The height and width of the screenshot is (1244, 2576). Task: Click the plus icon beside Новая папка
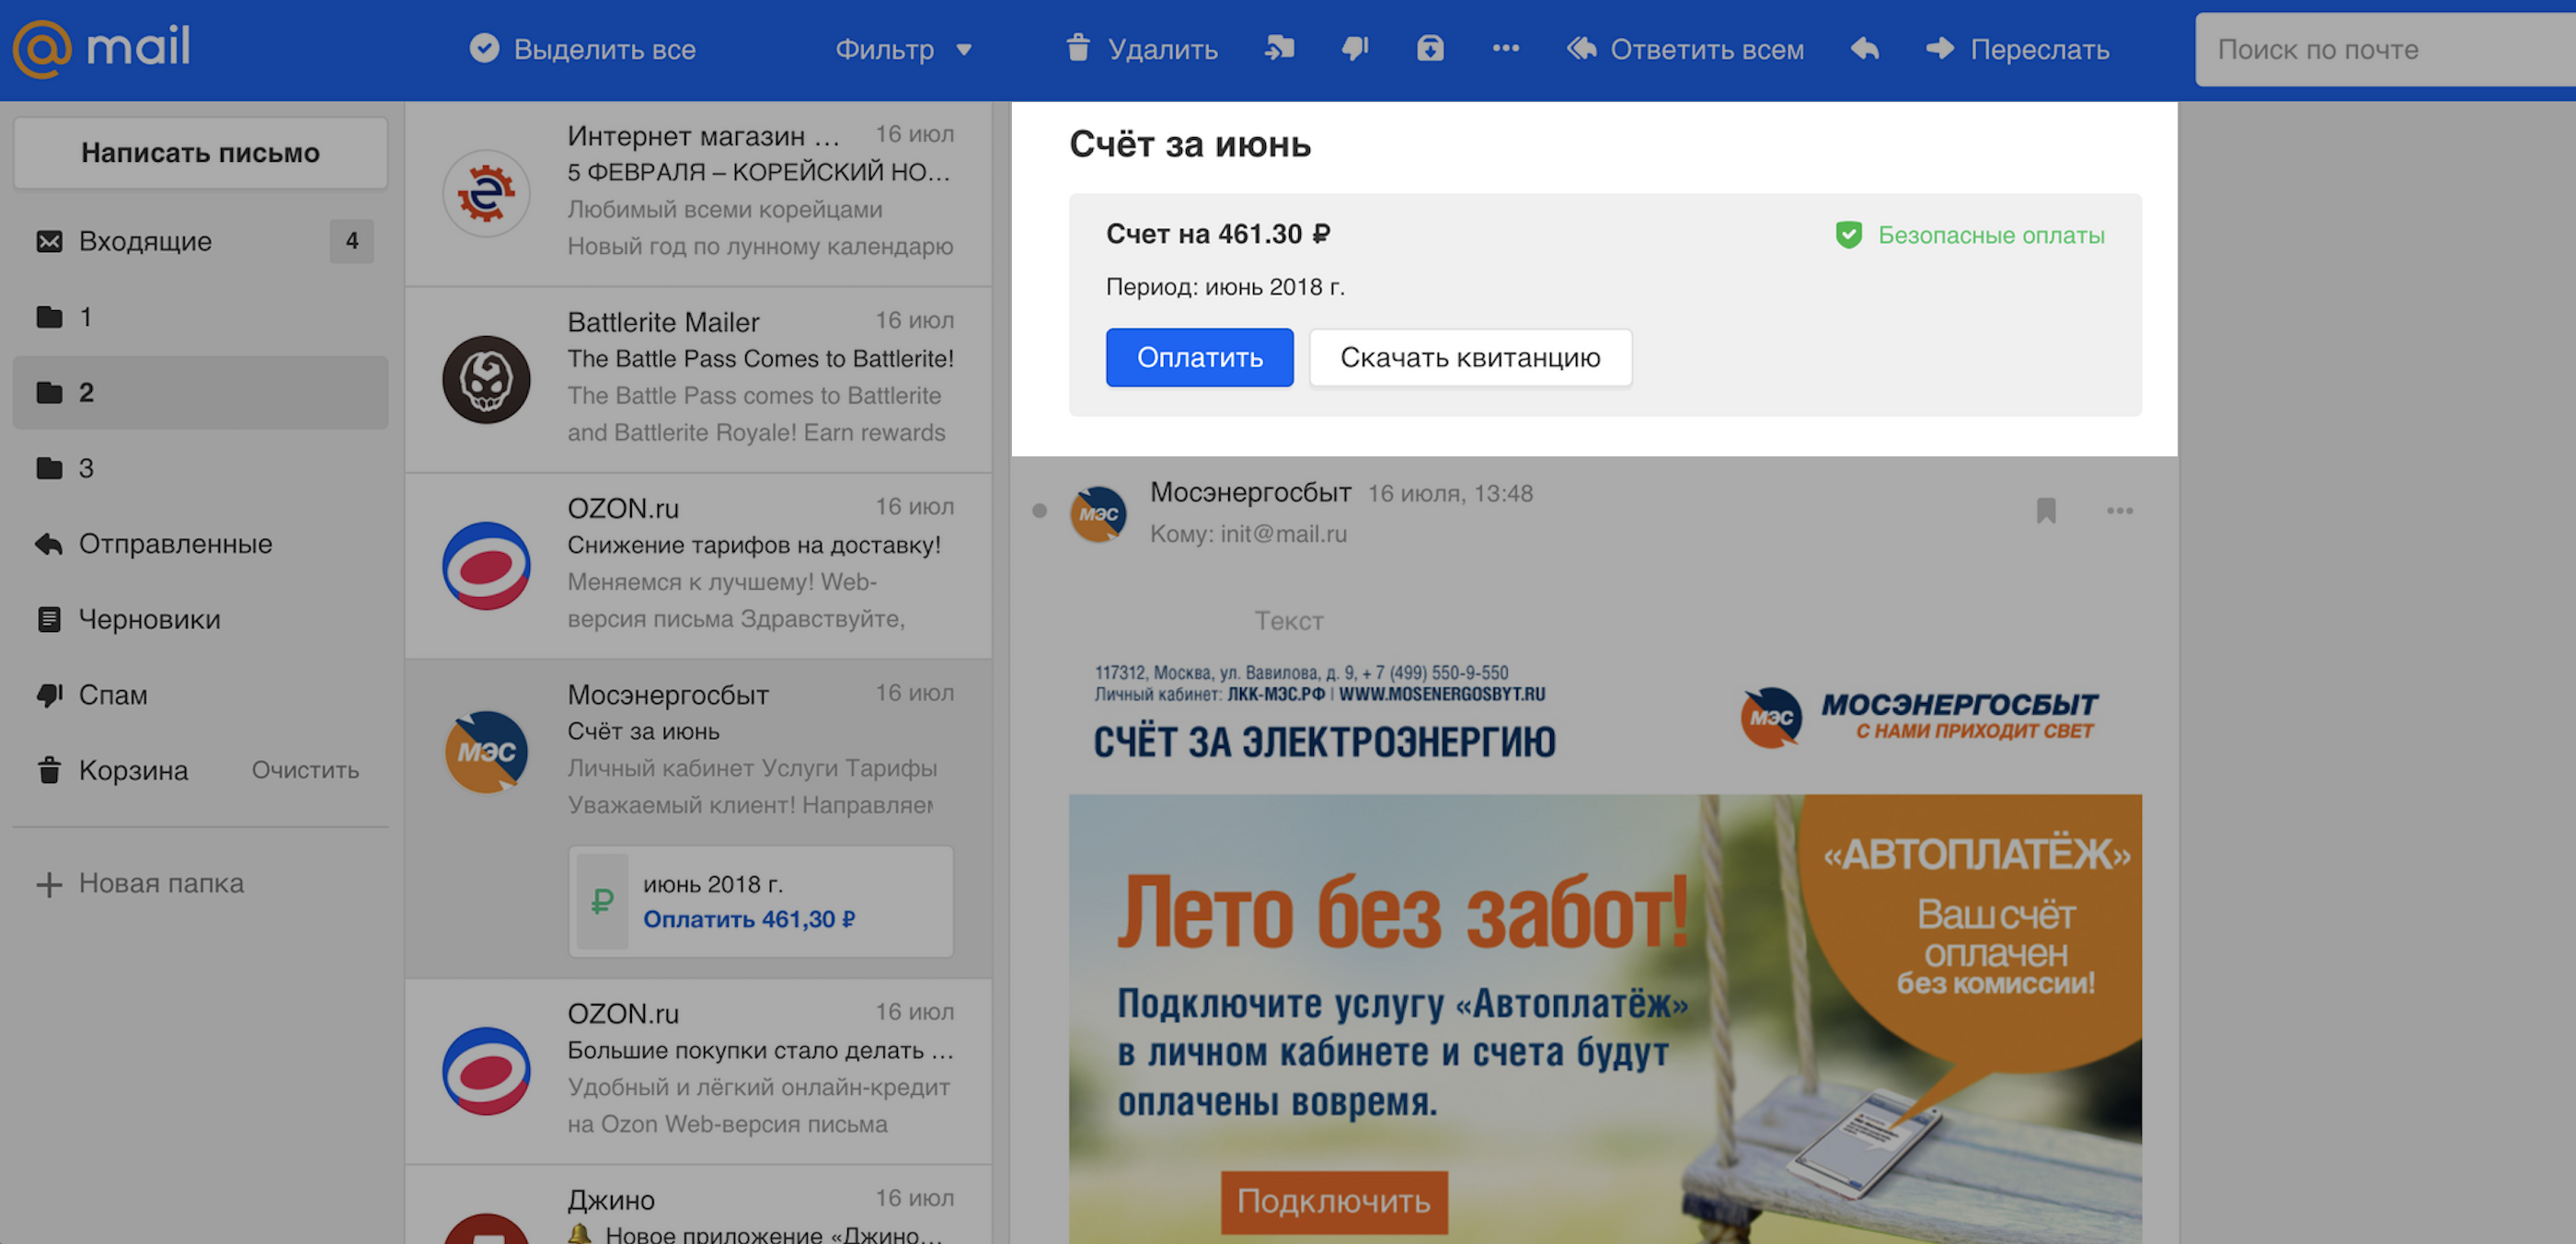click(x=49, y=884)
